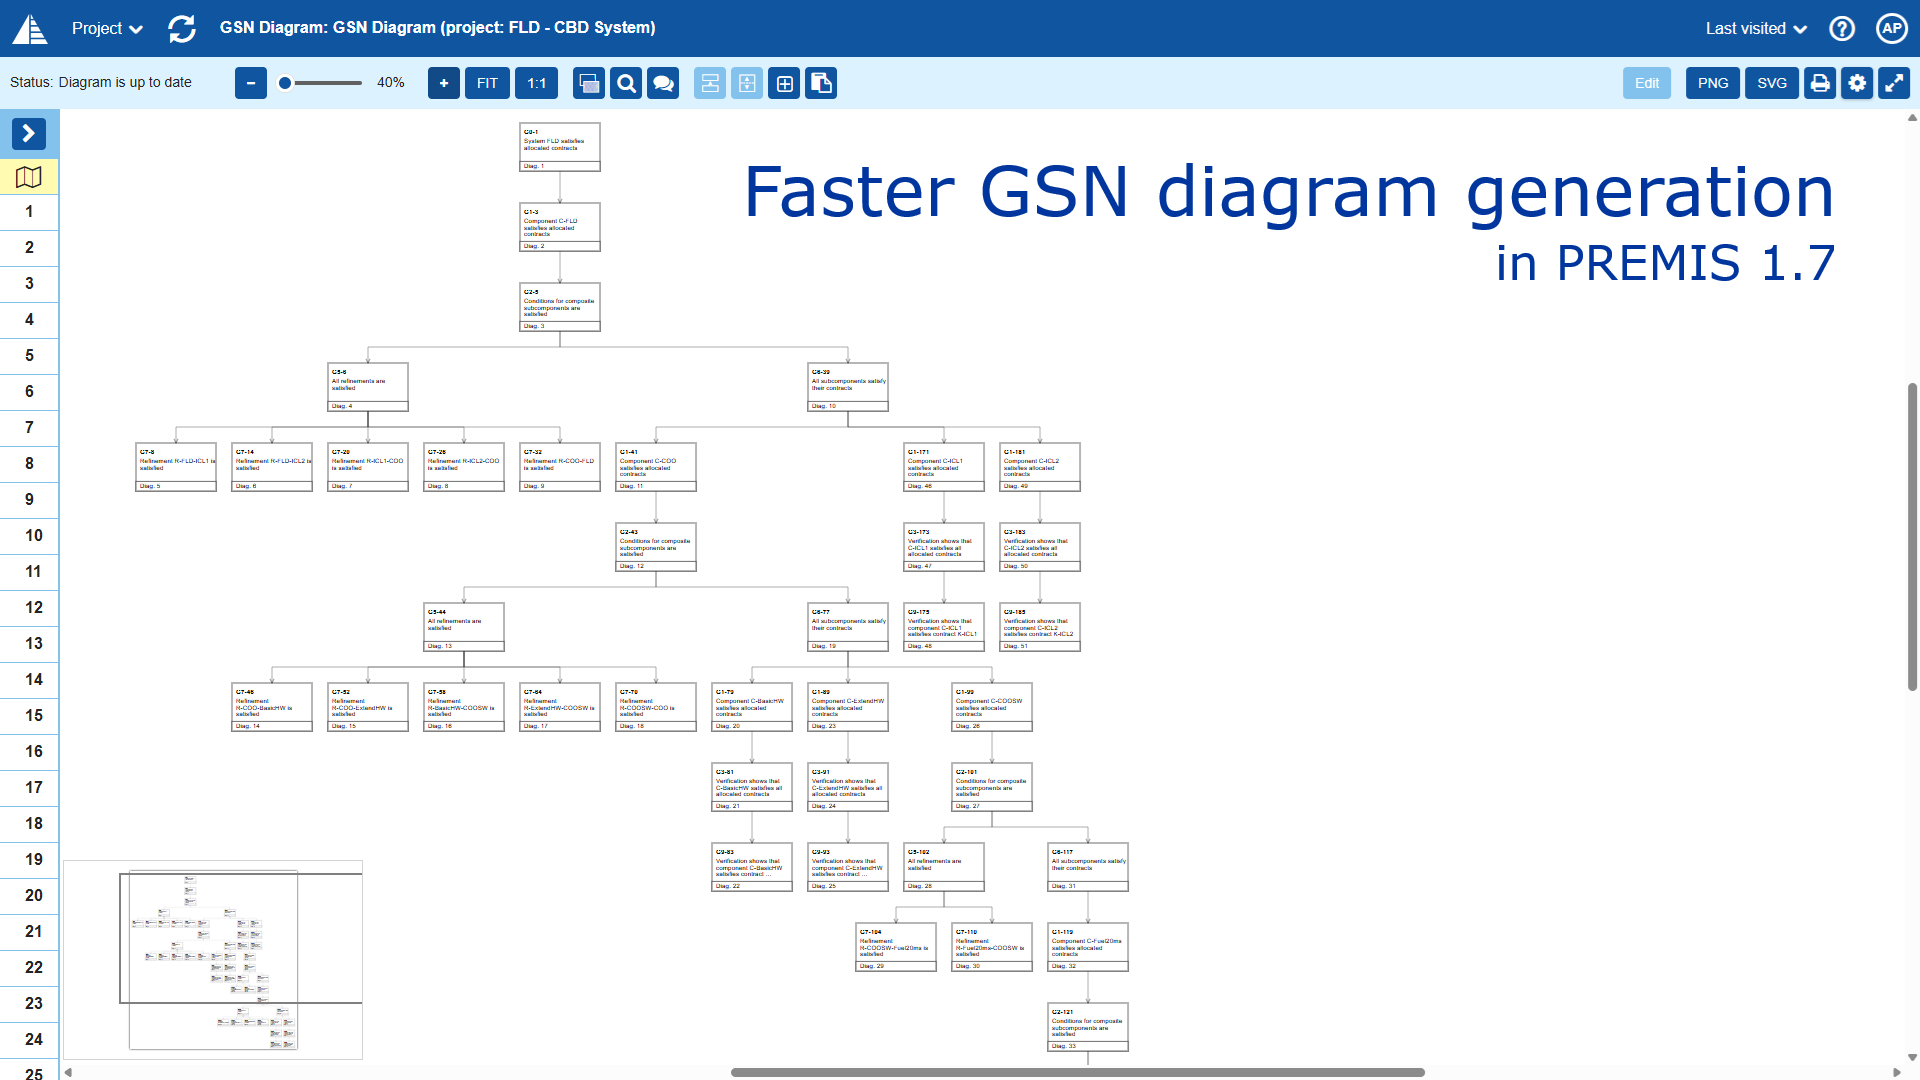Select node C6-39 All subcomponents satisfy
Viewport: 1920px width, 1080px height.
(848, 387)
